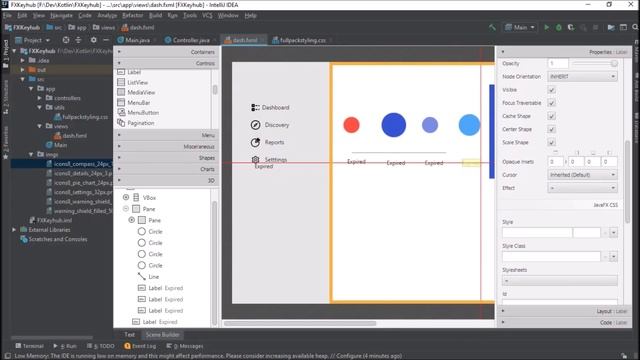This screenshot has height=360, width=640.
Task: Open the Node Orientation dropdown
Action: [x=582, y=76]
